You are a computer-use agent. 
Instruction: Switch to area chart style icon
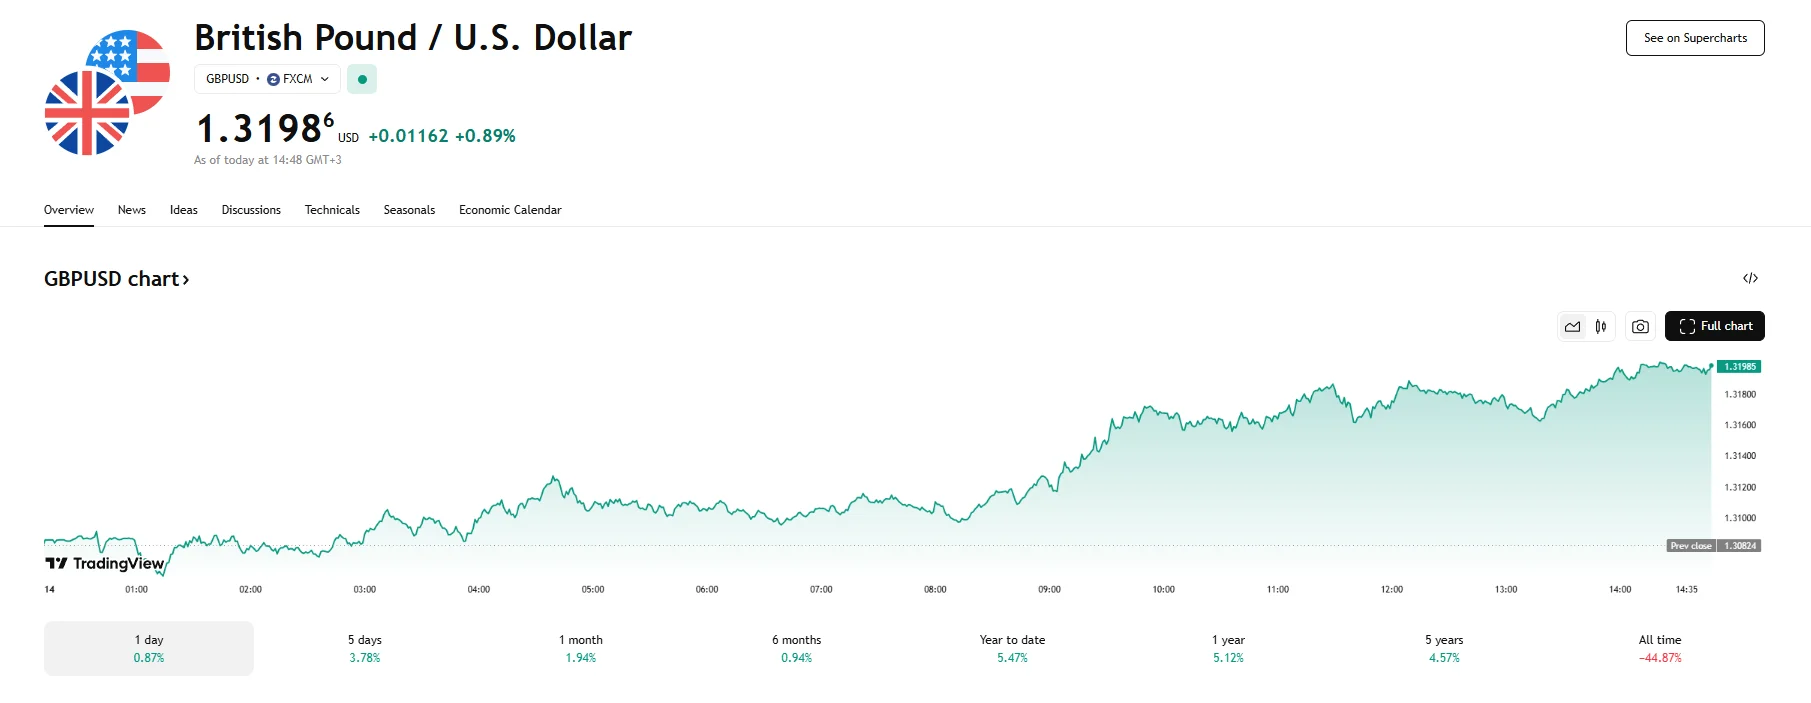(1573, 326)
